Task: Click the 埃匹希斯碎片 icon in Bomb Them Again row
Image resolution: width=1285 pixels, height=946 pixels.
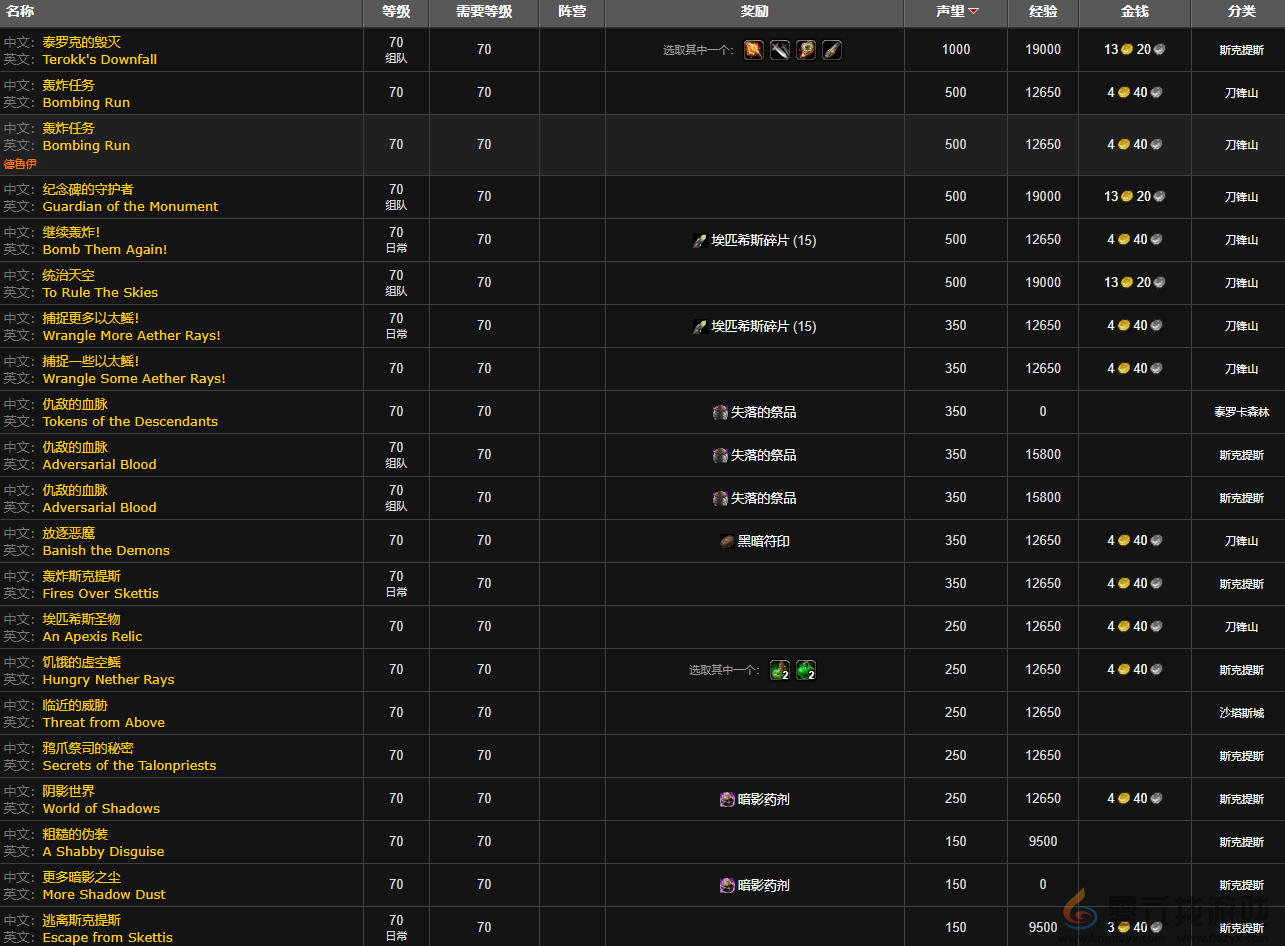Action: (x=700, y=240)
